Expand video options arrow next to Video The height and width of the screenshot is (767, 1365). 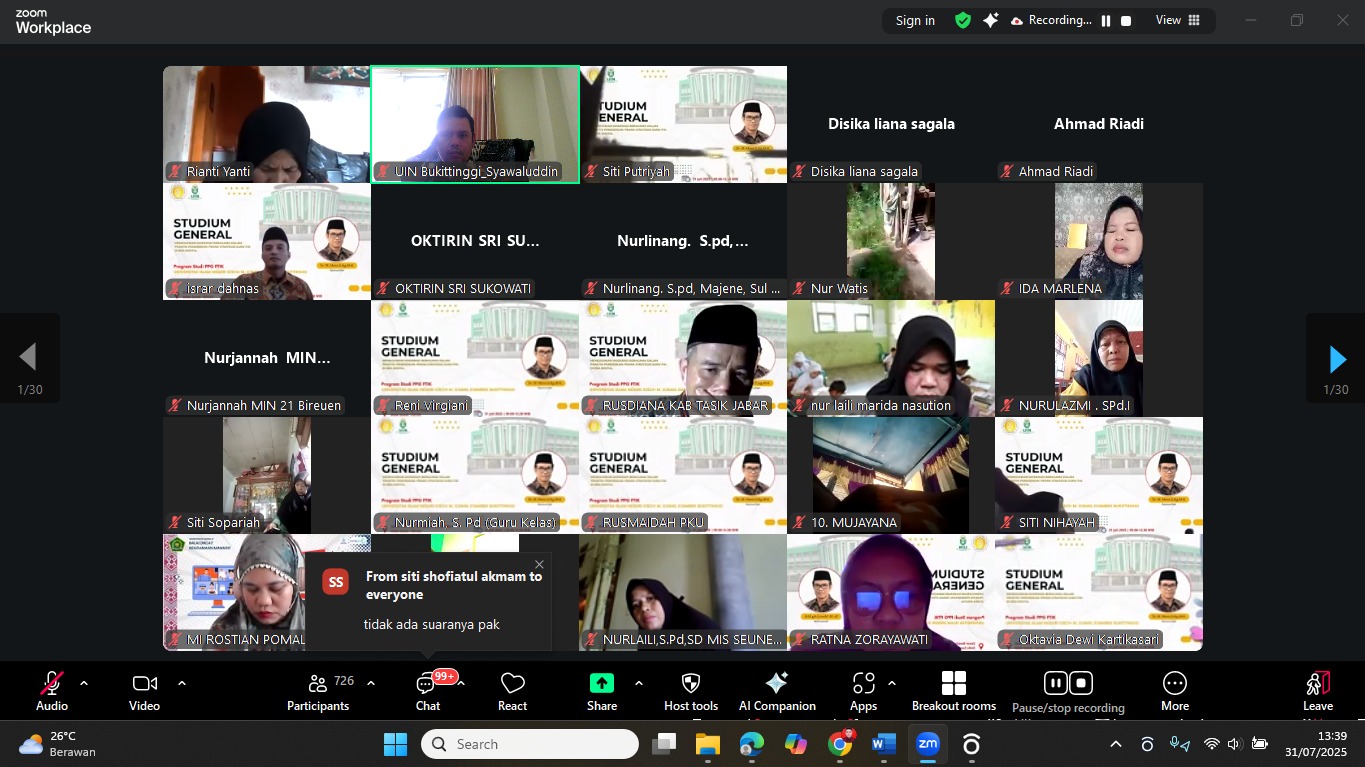click(x=182, y=684)
